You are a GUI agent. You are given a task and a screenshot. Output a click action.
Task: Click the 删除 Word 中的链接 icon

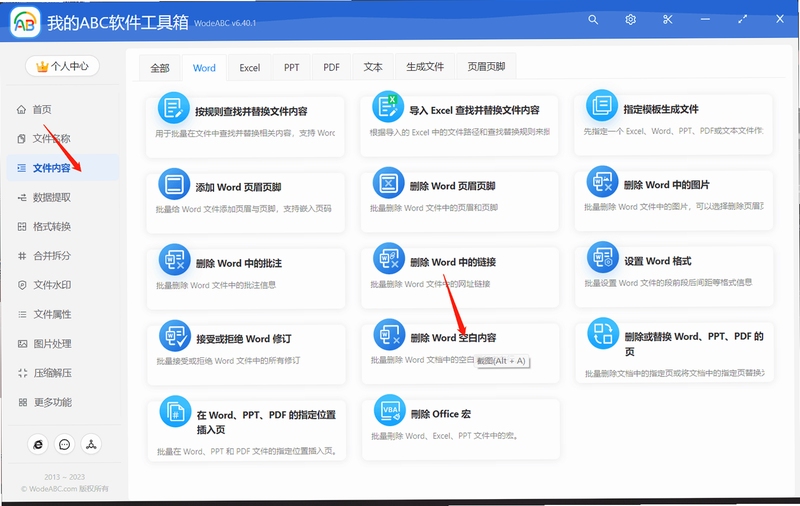point(389,258)
